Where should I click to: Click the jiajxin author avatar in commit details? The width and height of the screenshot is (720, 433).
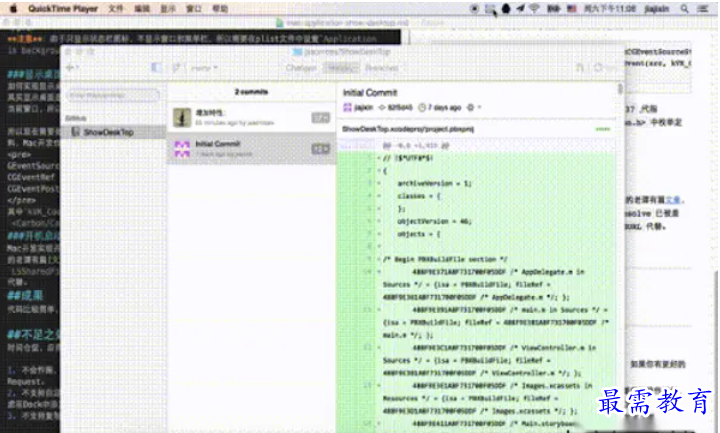pyautogui.click(x=347, y=107)
